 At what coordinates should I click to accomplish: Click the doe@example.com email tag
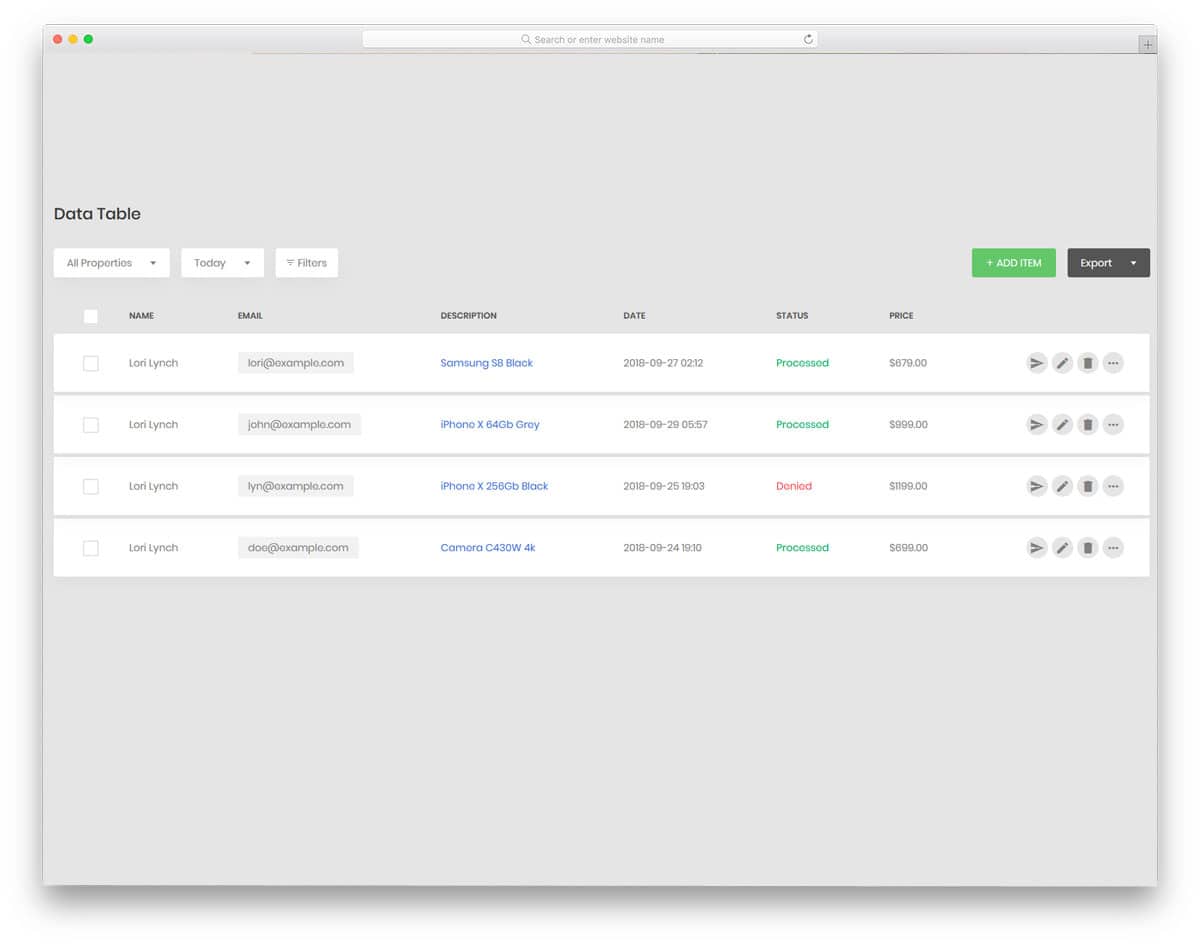click(298, 548)
